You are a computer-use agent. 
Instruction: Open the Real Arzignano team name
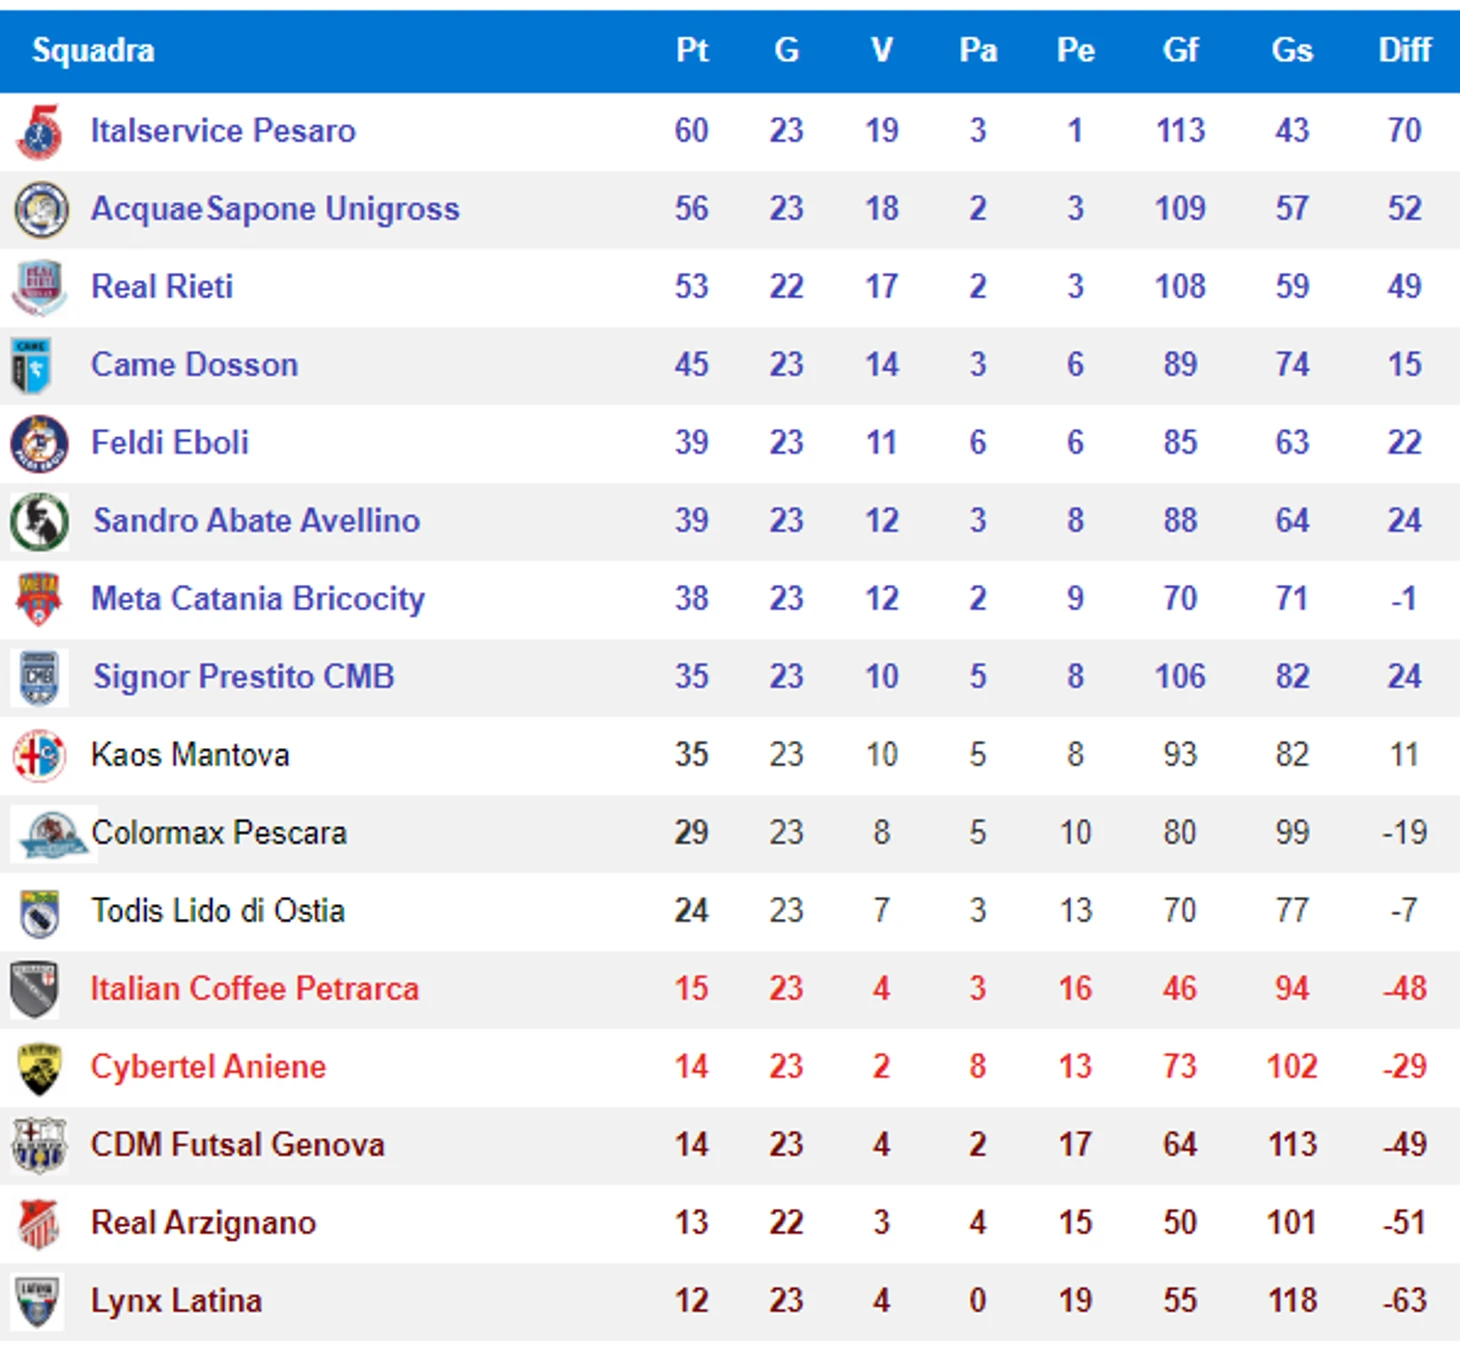tap(203, 1223)
